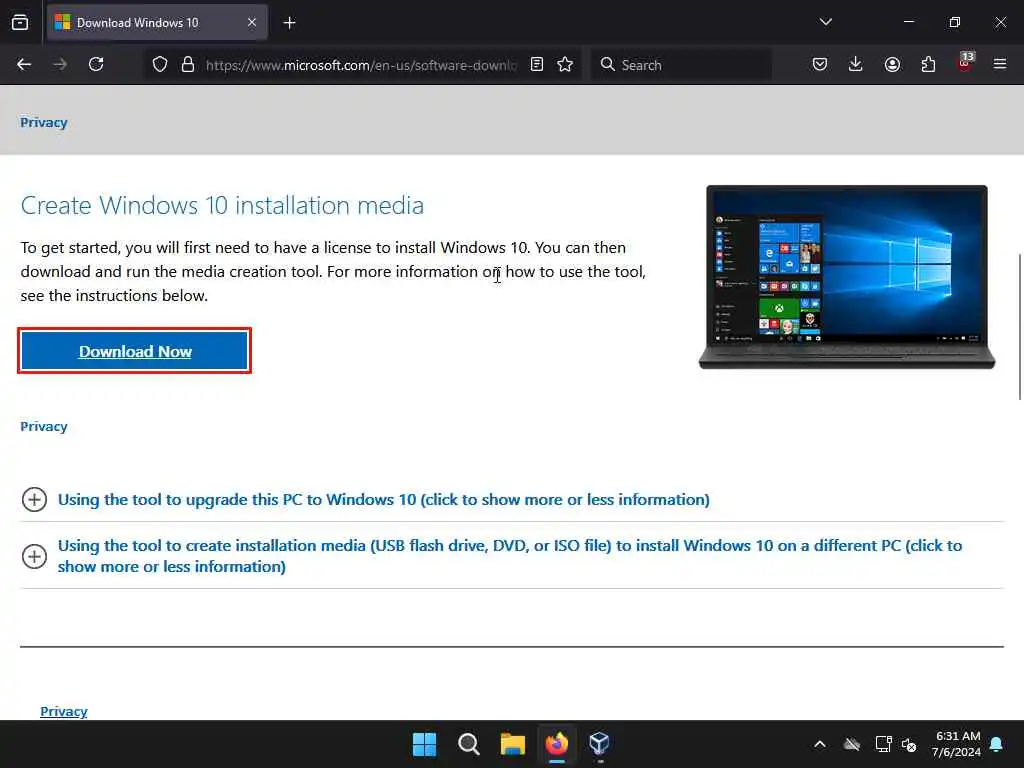This screenshot has height=768, width=1024.
Task: Click the Search box in toolbar
Action: 681,65
